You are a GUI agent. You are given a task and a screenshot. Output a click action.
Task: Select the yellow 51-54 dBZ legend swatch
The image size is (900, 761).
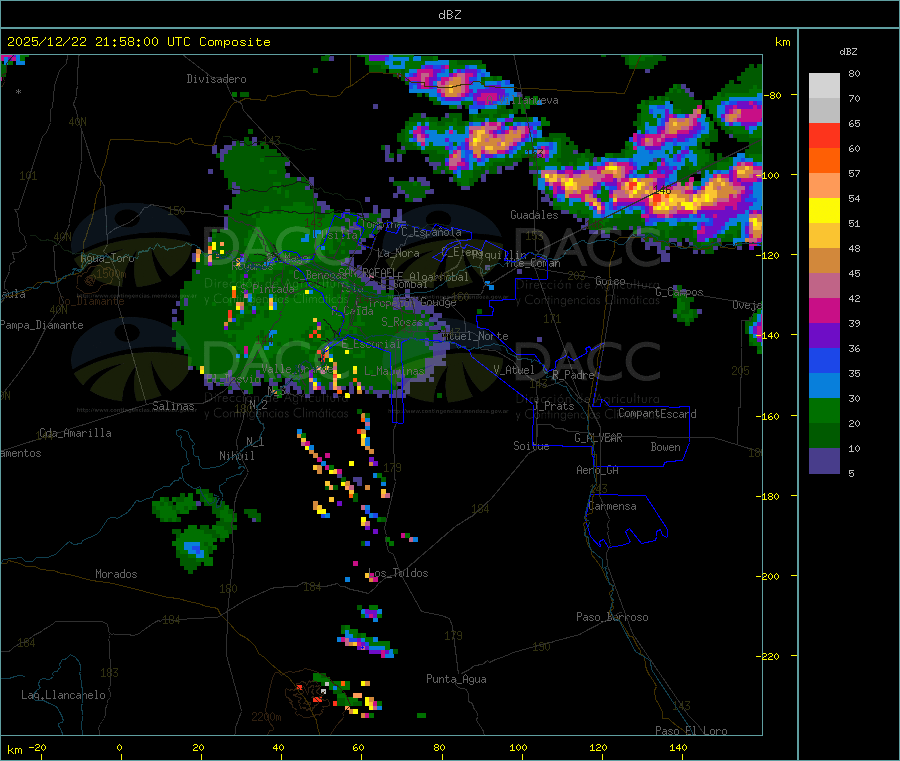coord(824,211)
